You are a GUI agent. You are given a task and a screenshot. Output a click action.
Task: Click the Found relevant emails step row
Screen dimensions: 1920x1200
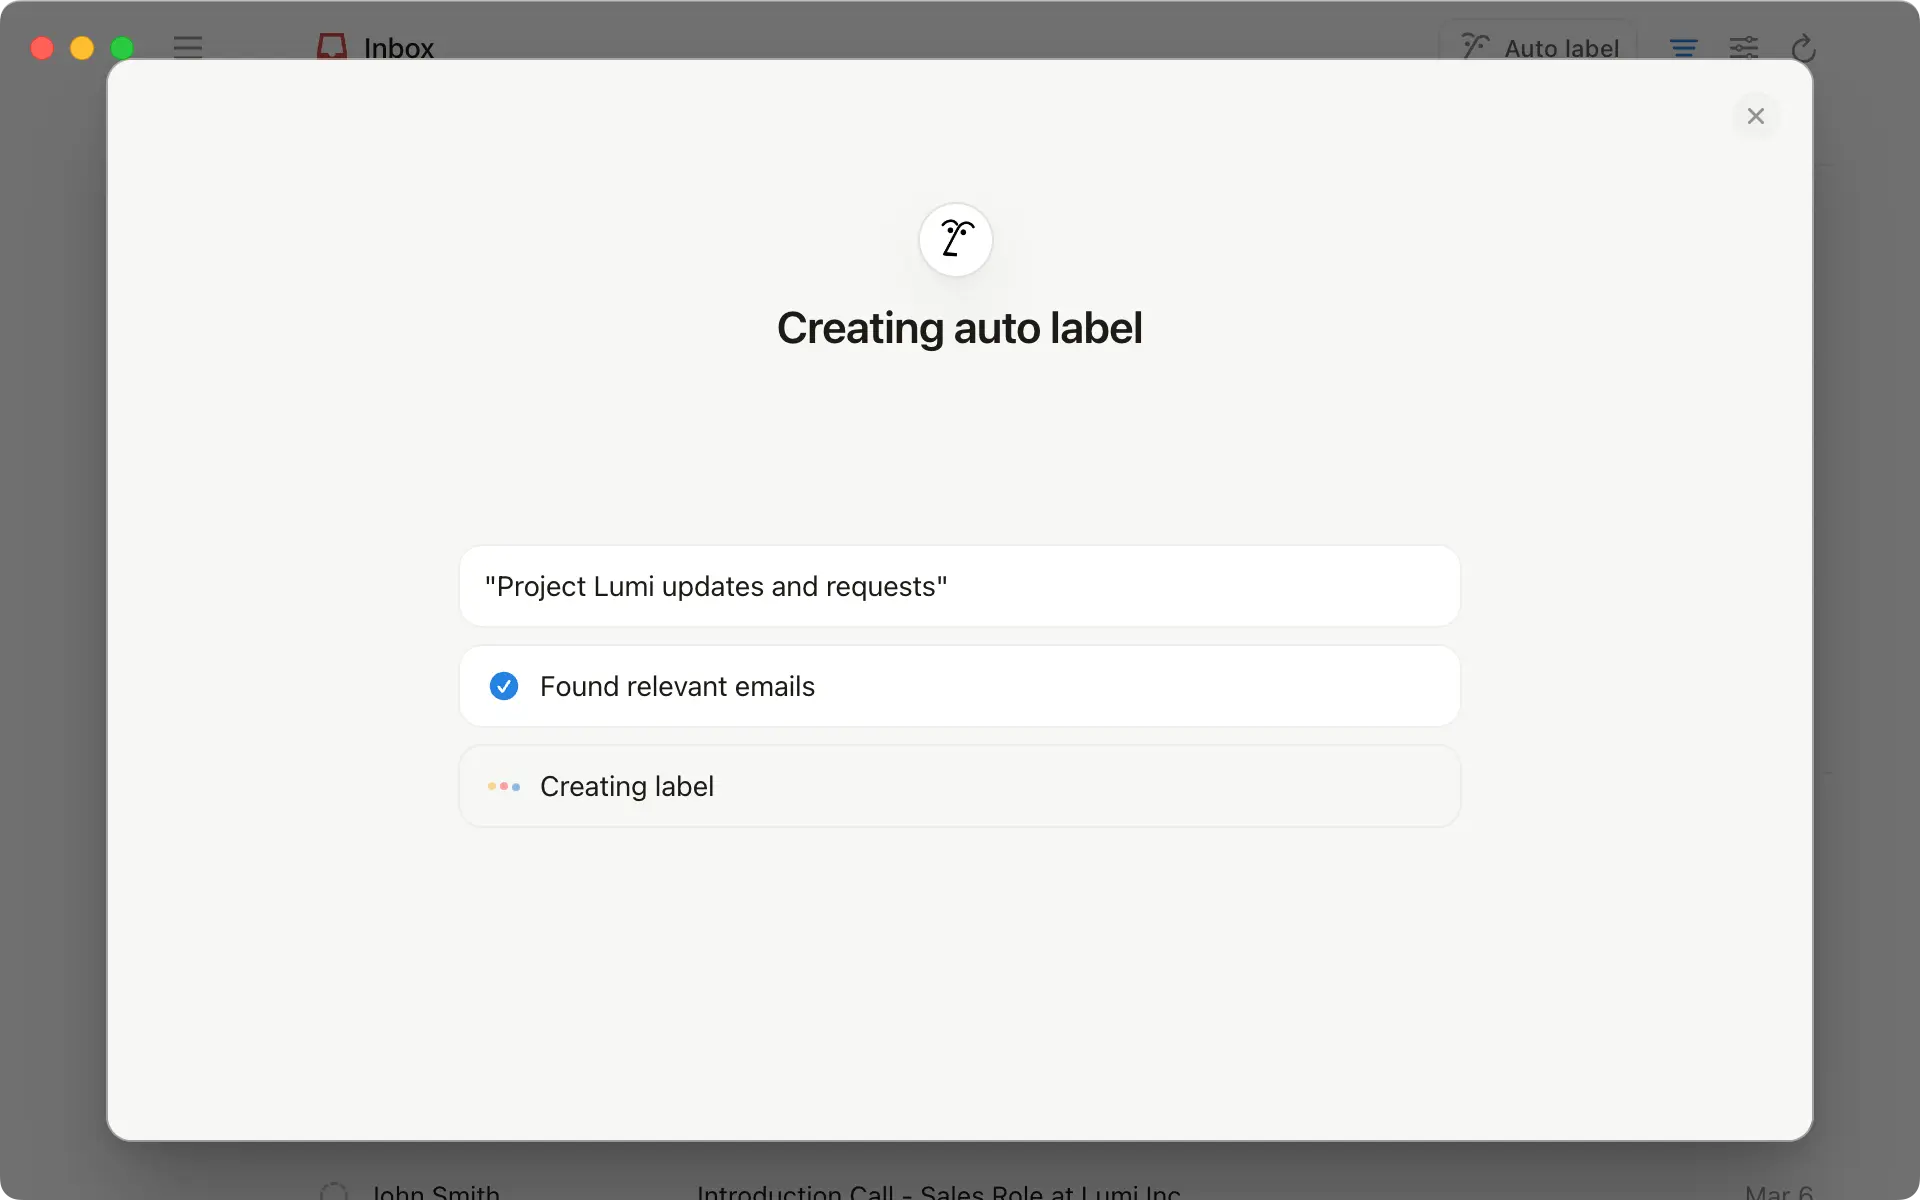tap(960, 686)
